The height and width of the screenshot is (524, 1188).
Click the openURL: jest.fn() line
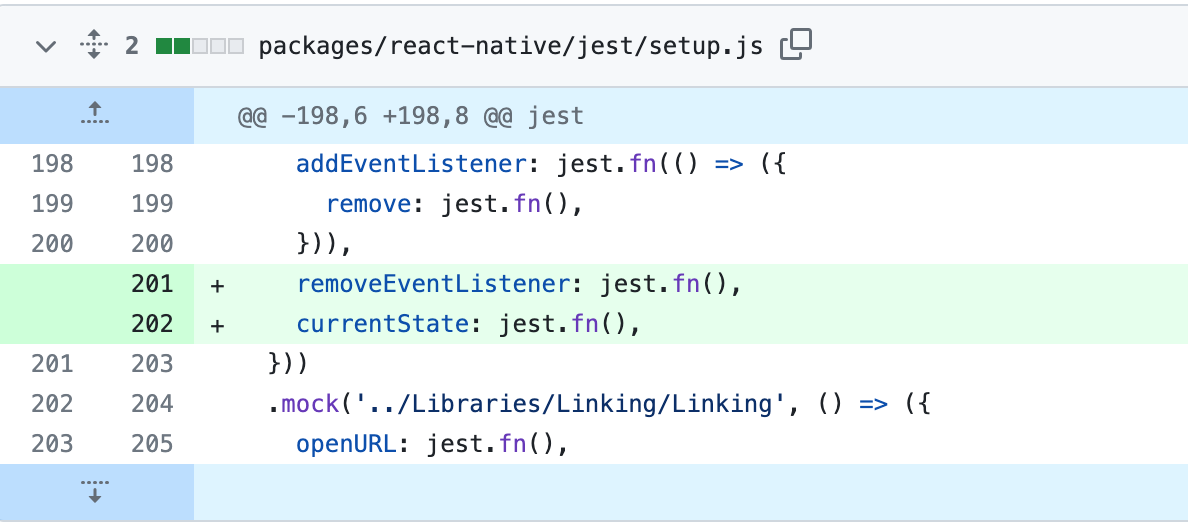(433, 444)
